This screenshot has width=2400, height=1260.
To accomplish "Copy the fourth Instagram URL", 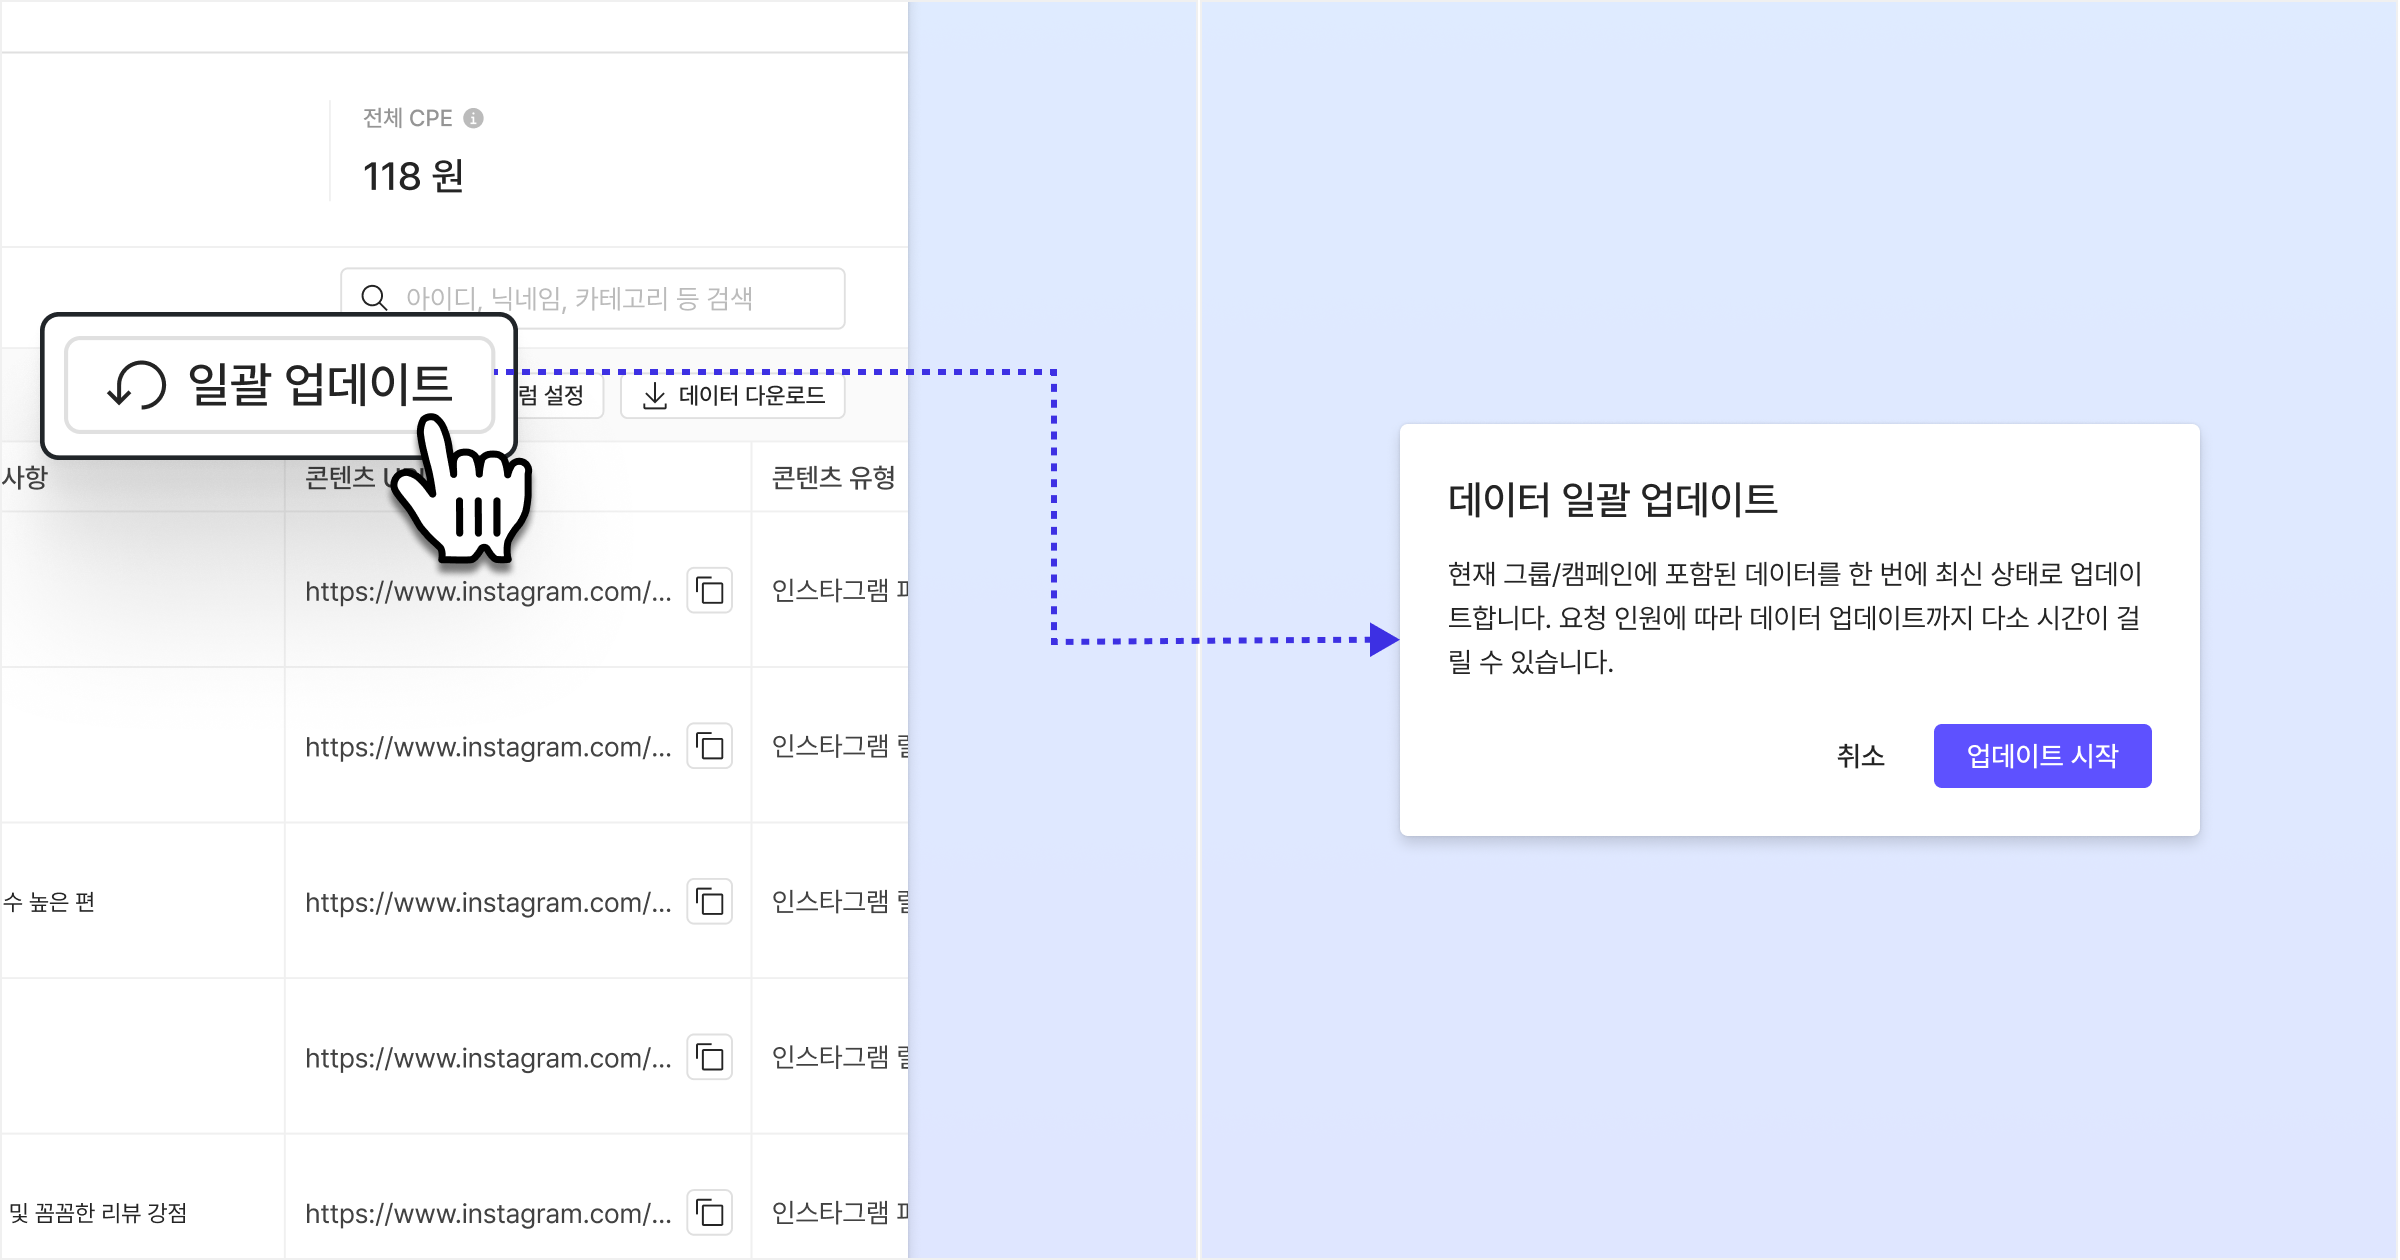I will click(710, 1058).
